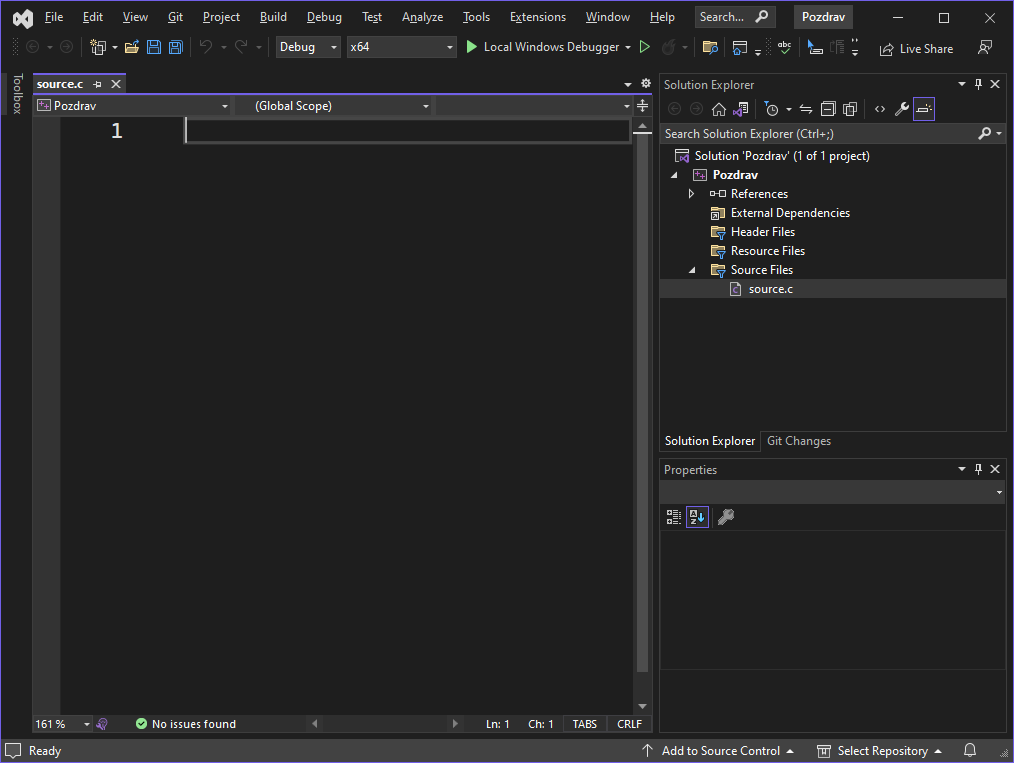Open the Debug menu

tap(324, 17)
